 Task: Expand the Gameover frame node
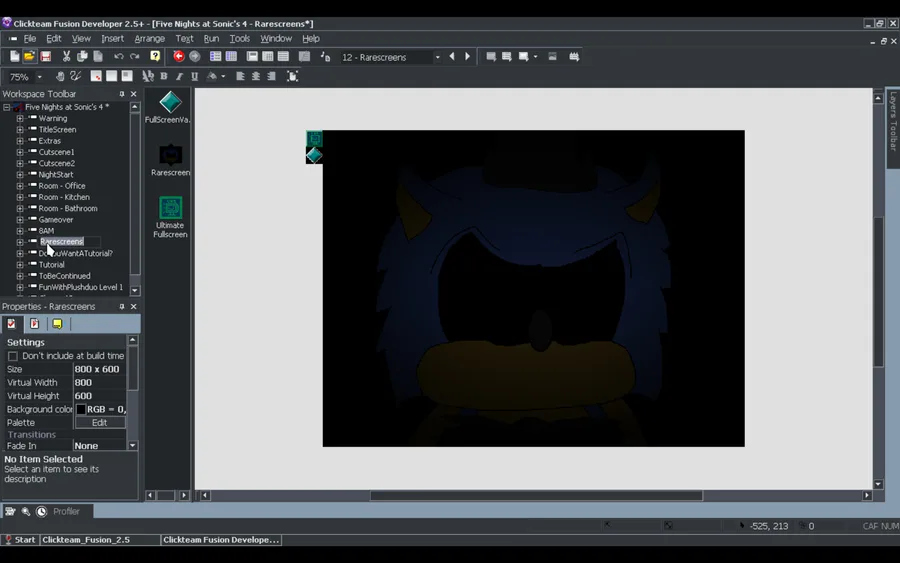coord(20,219)
